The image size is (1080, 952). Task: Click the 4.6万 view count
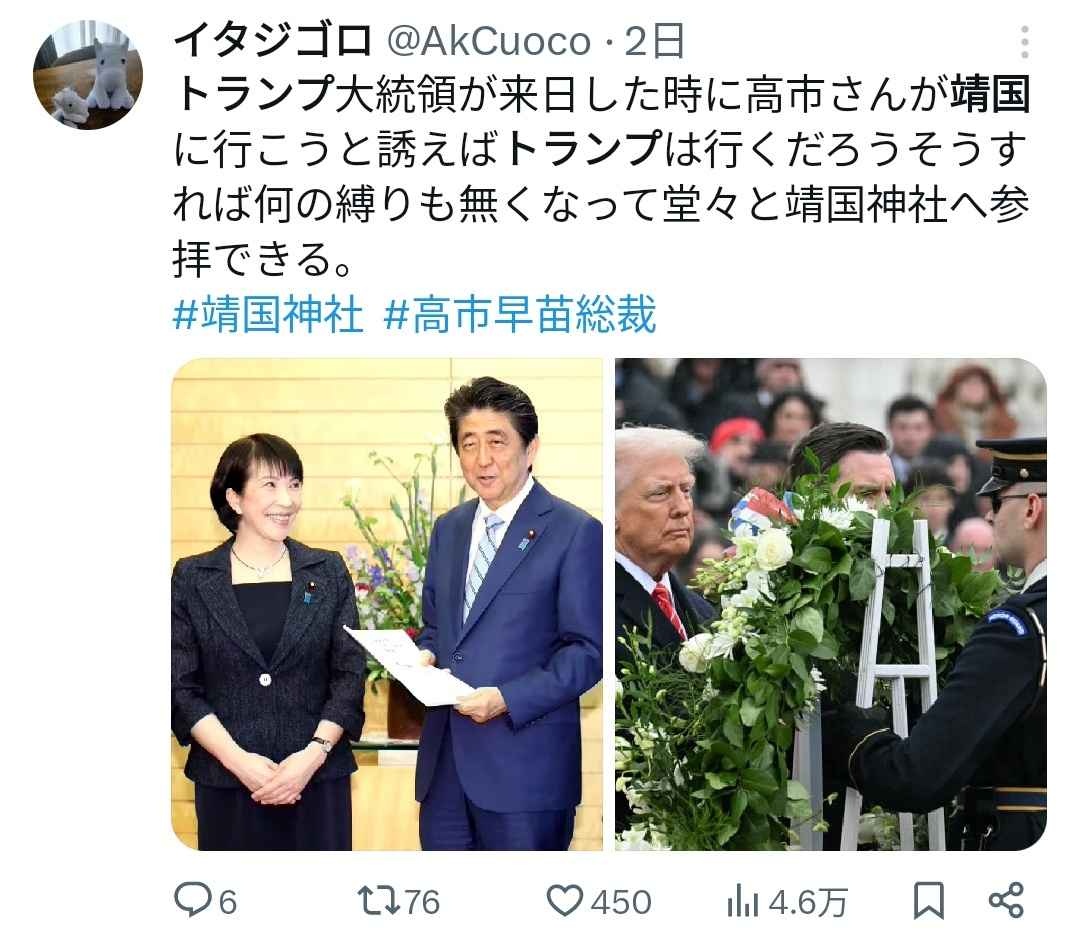(808, 902)
